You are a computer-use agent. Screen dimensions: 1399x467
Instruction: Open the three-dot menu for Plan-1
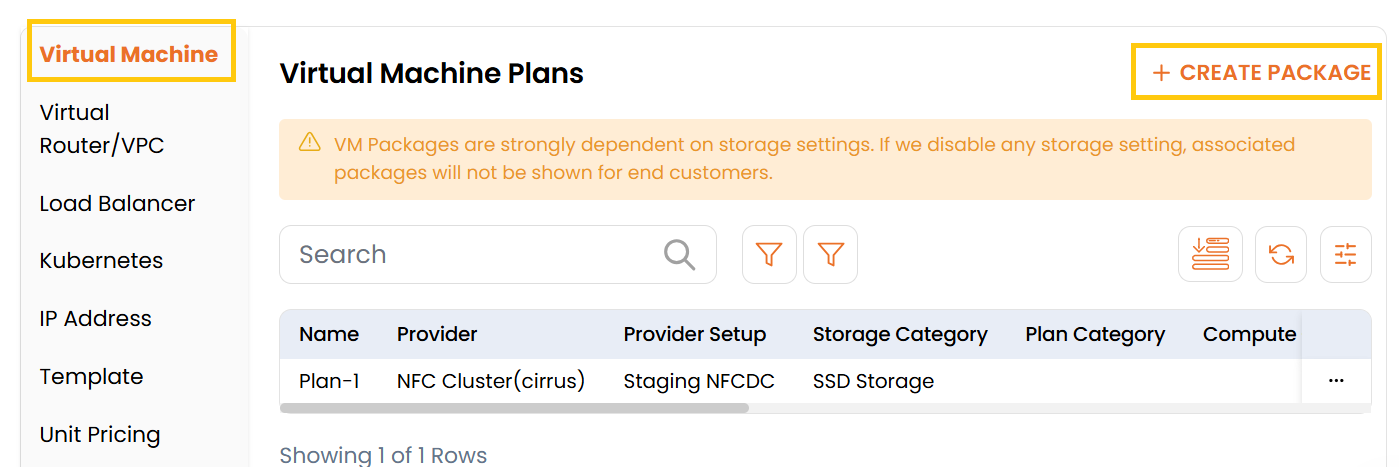(1336, 381)
